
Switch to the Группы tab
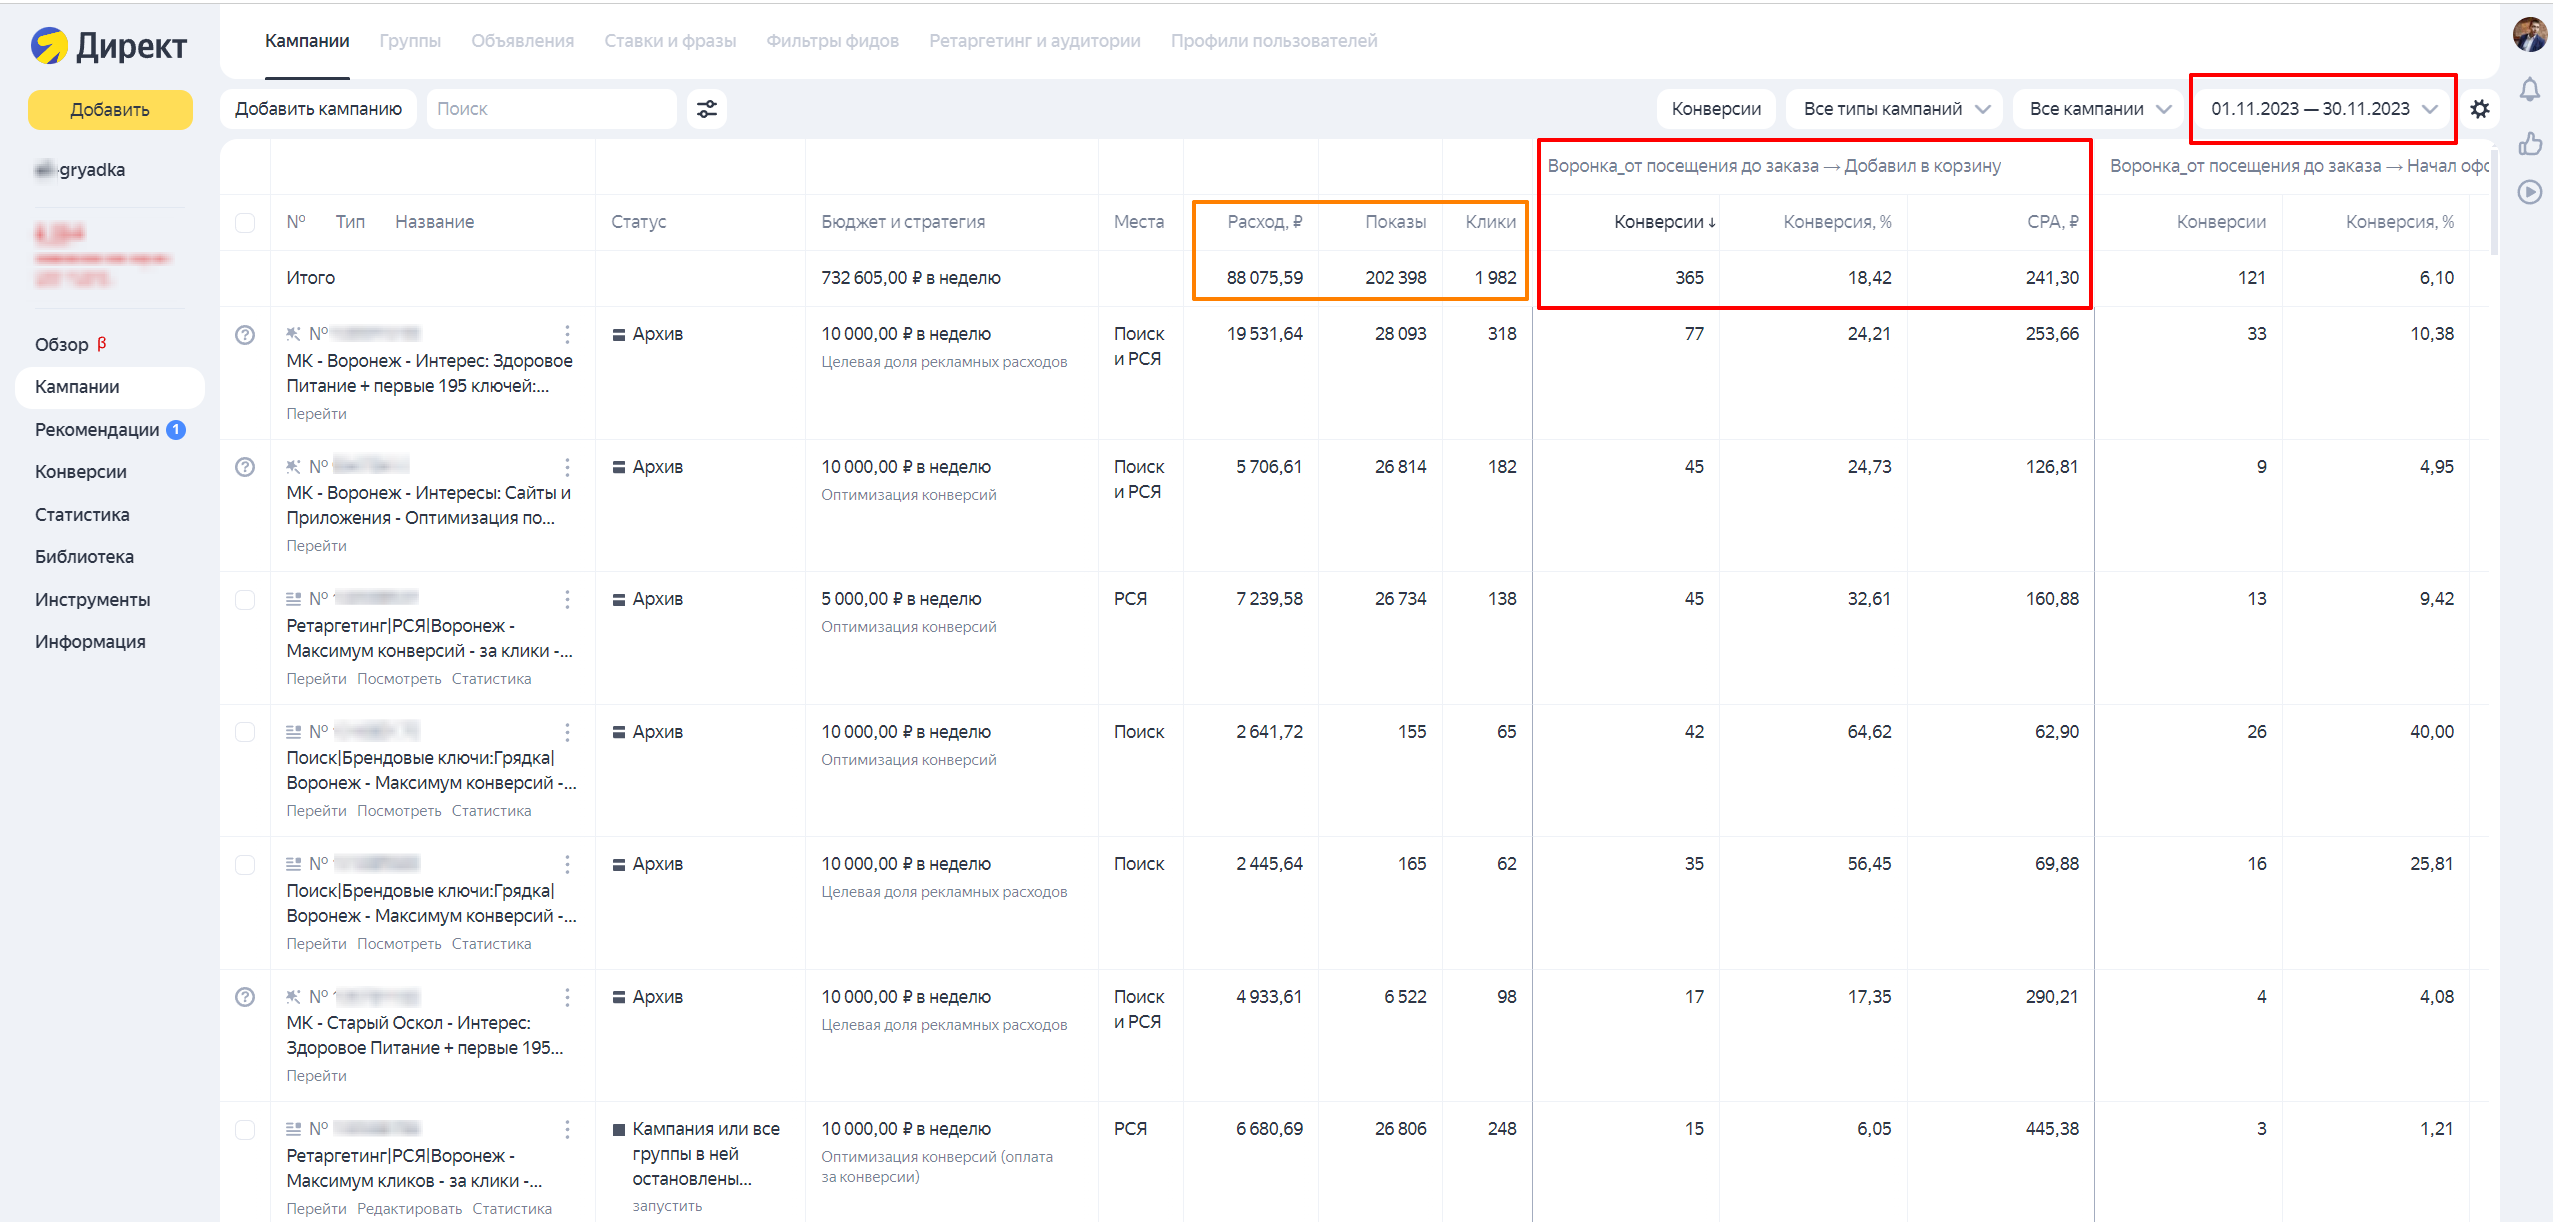(410, 41)
